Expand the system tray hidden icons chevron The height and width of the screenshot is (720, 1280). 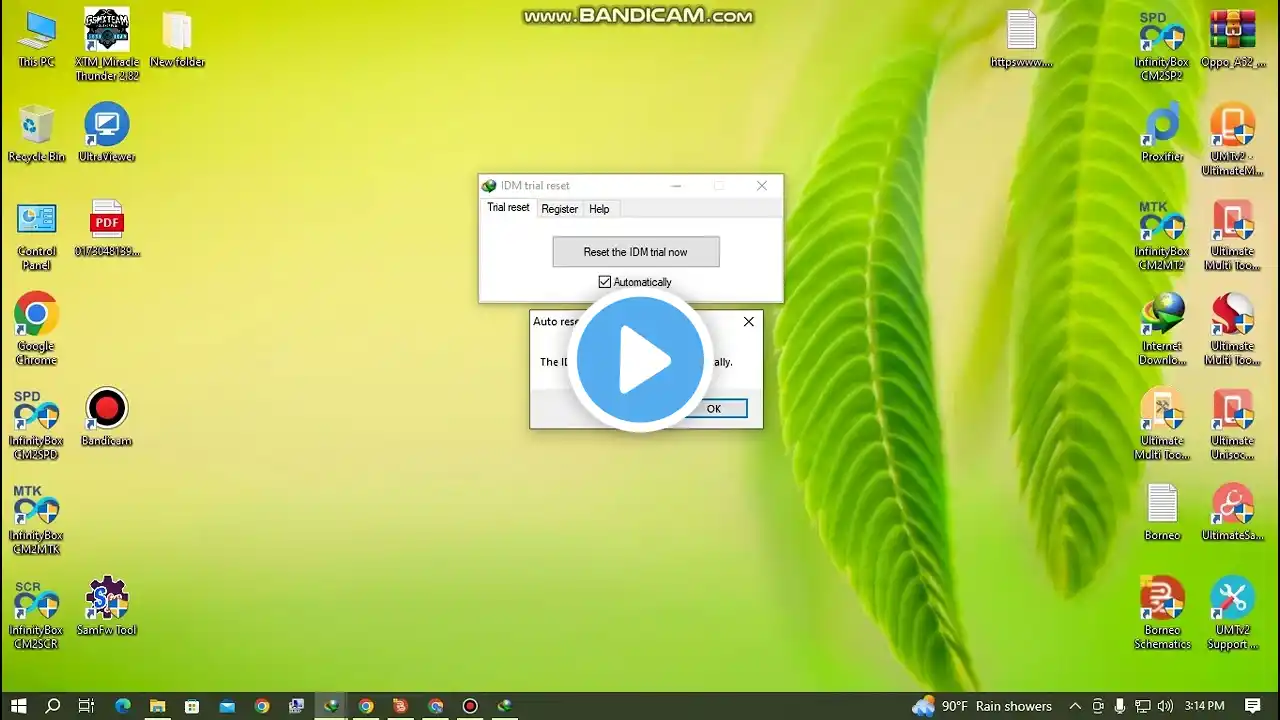point(1075,706)
